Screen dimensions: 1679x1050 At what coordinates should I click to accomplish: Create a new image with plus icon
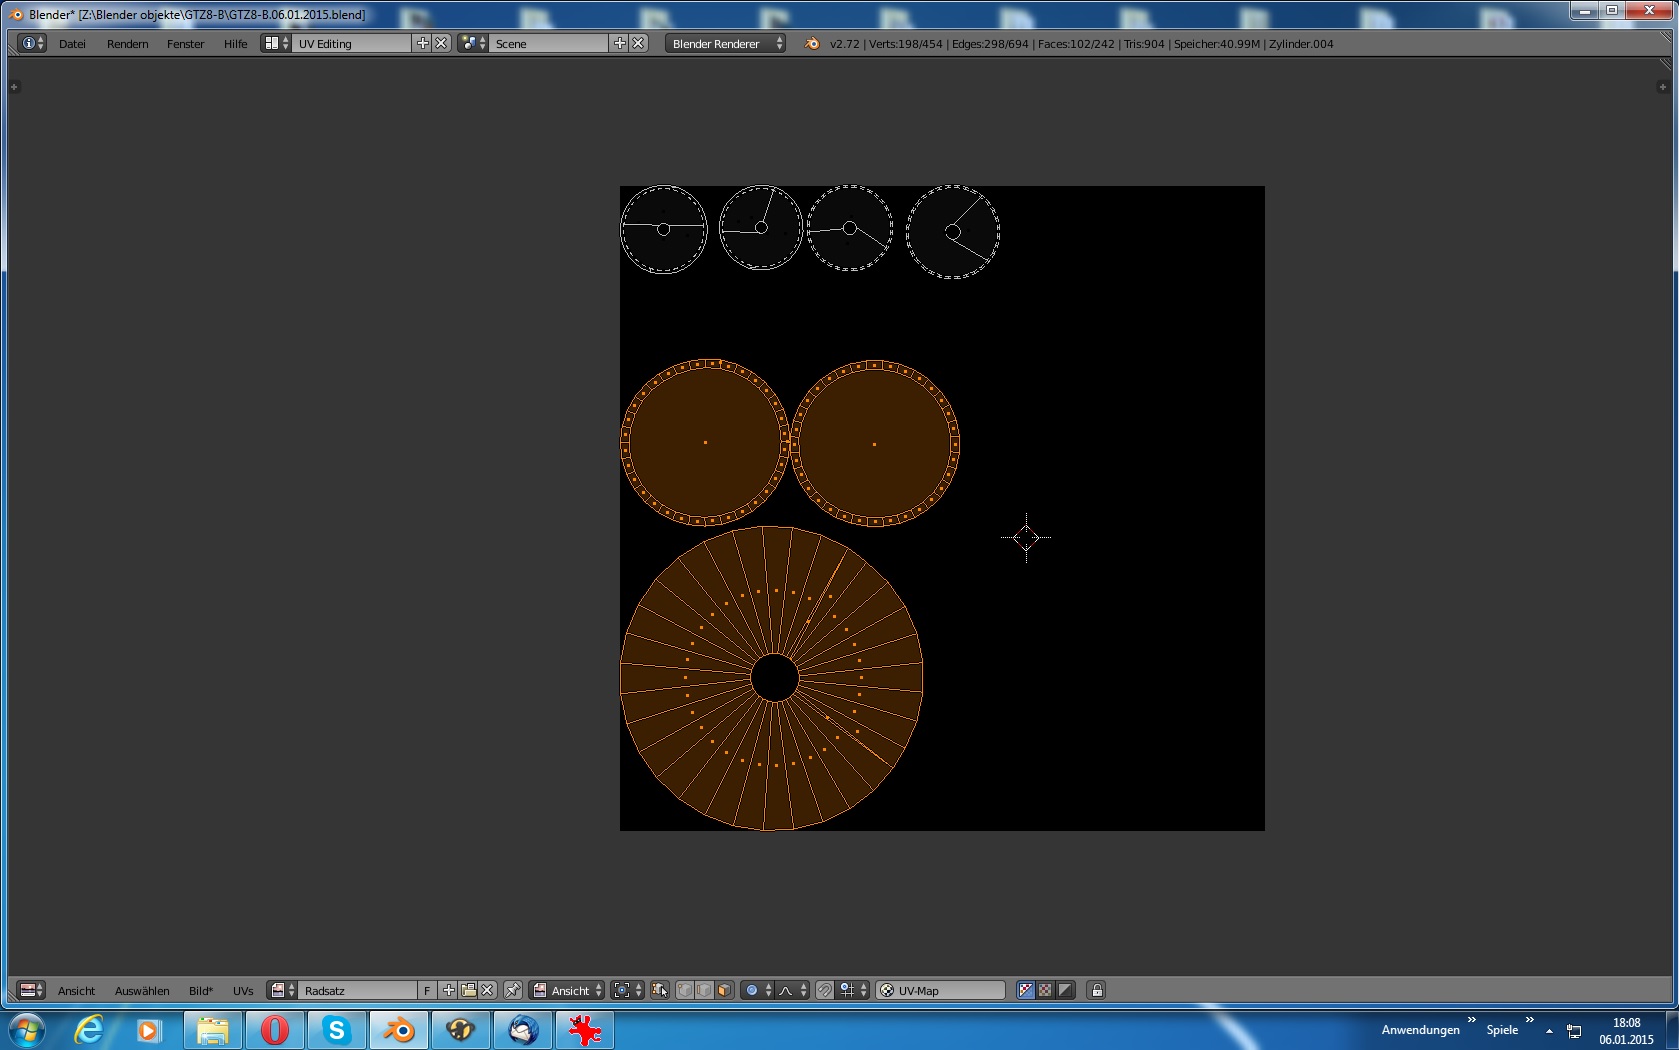click(449, 990)
